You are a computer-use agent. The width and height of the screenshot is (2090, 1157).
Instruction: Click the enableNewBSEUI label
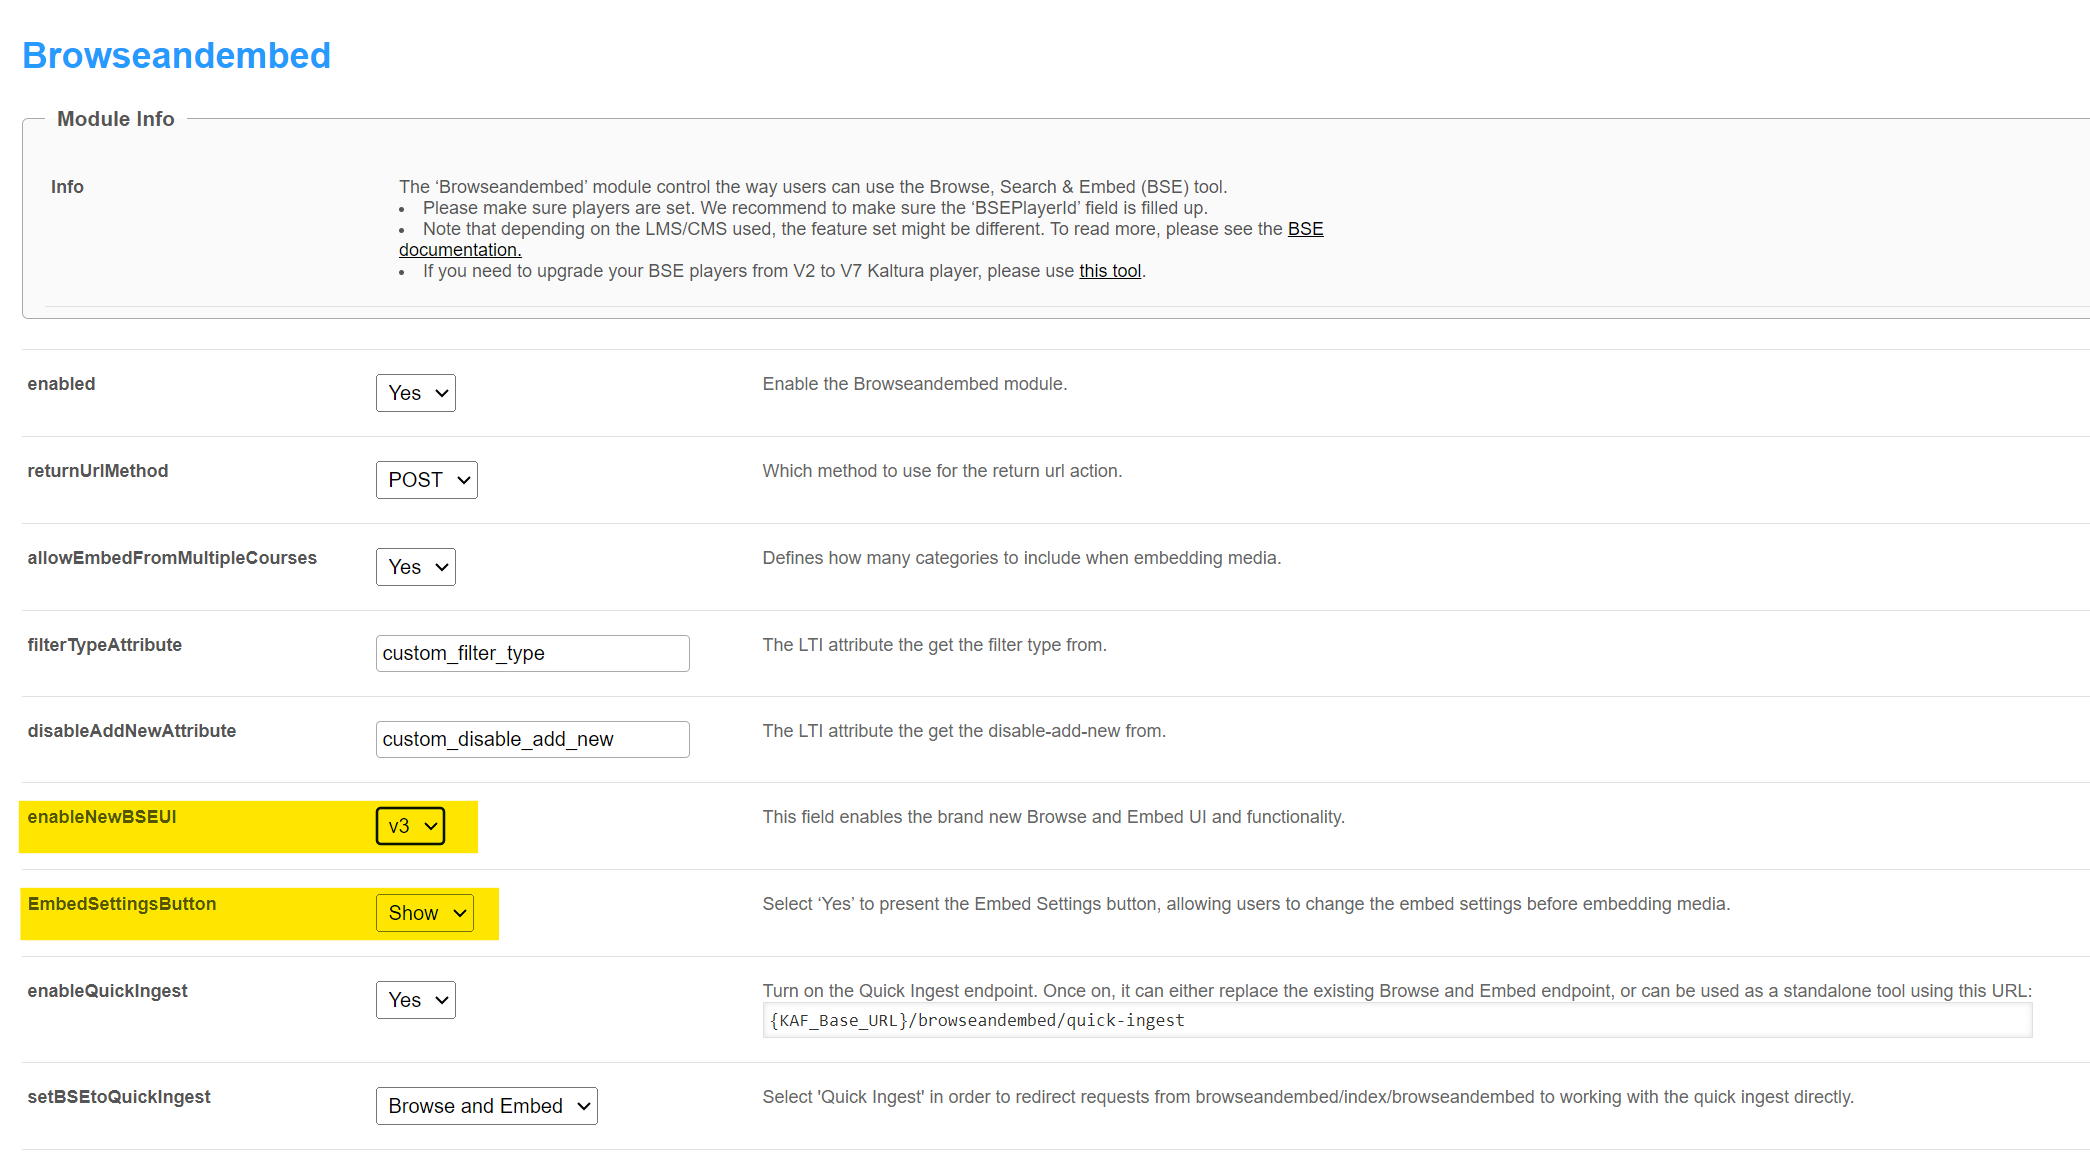click(x=101, y=817)
